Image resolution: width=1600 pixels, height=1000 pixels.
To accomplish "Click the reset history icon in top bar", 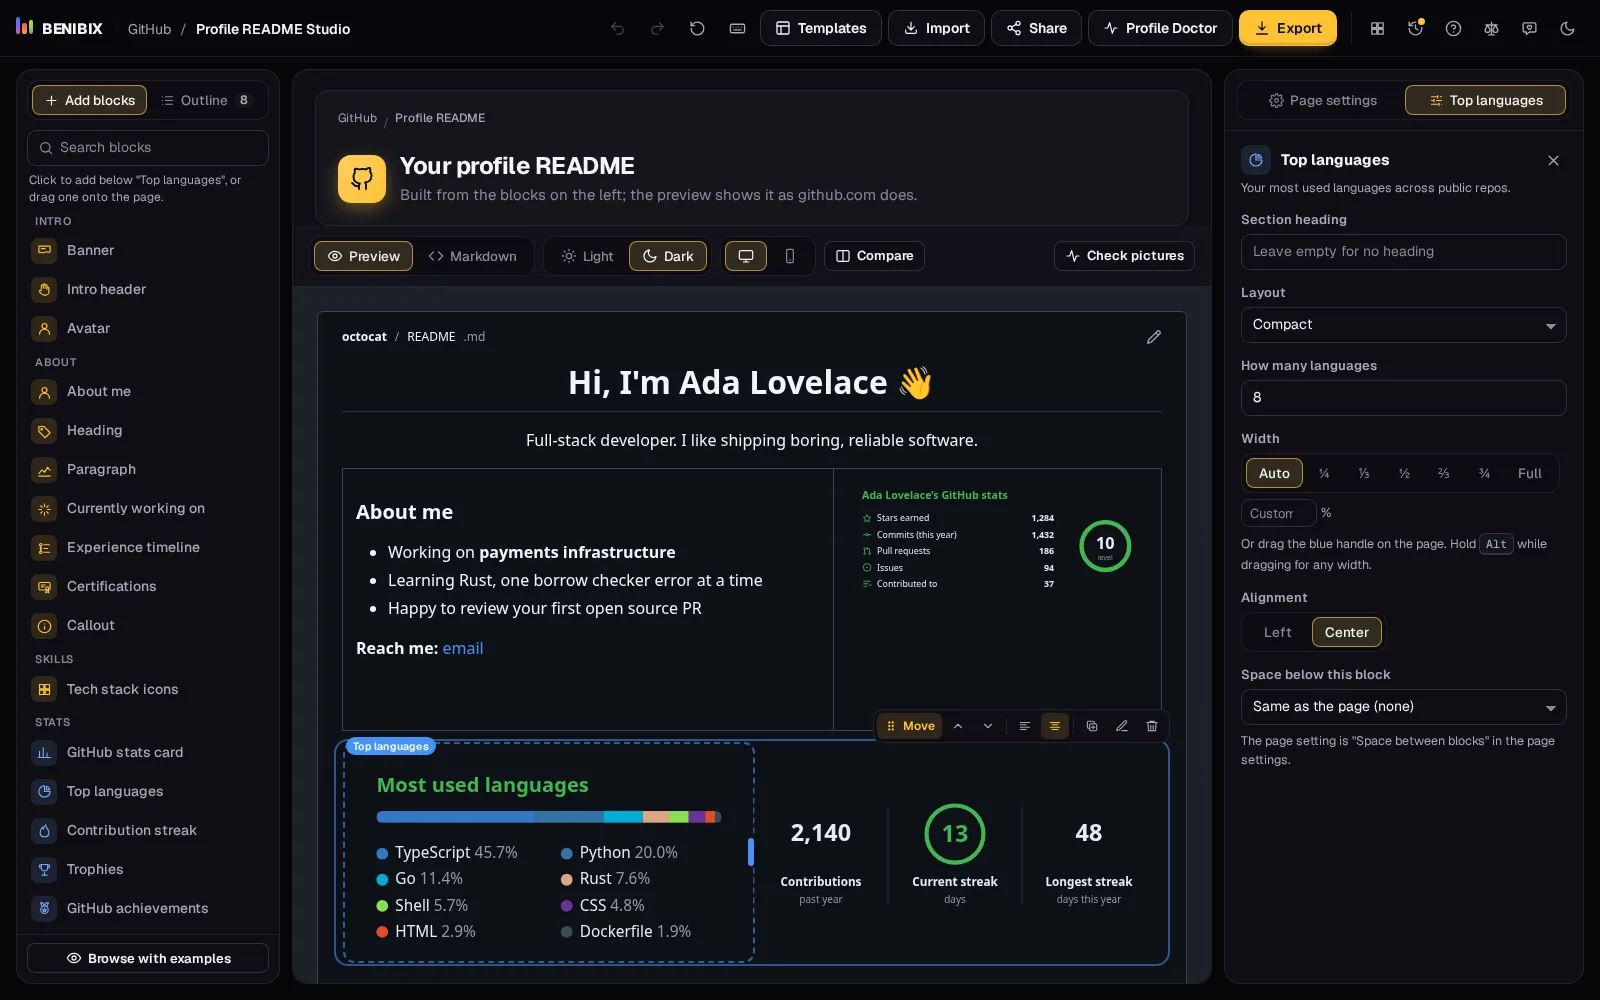I will 697,28.
